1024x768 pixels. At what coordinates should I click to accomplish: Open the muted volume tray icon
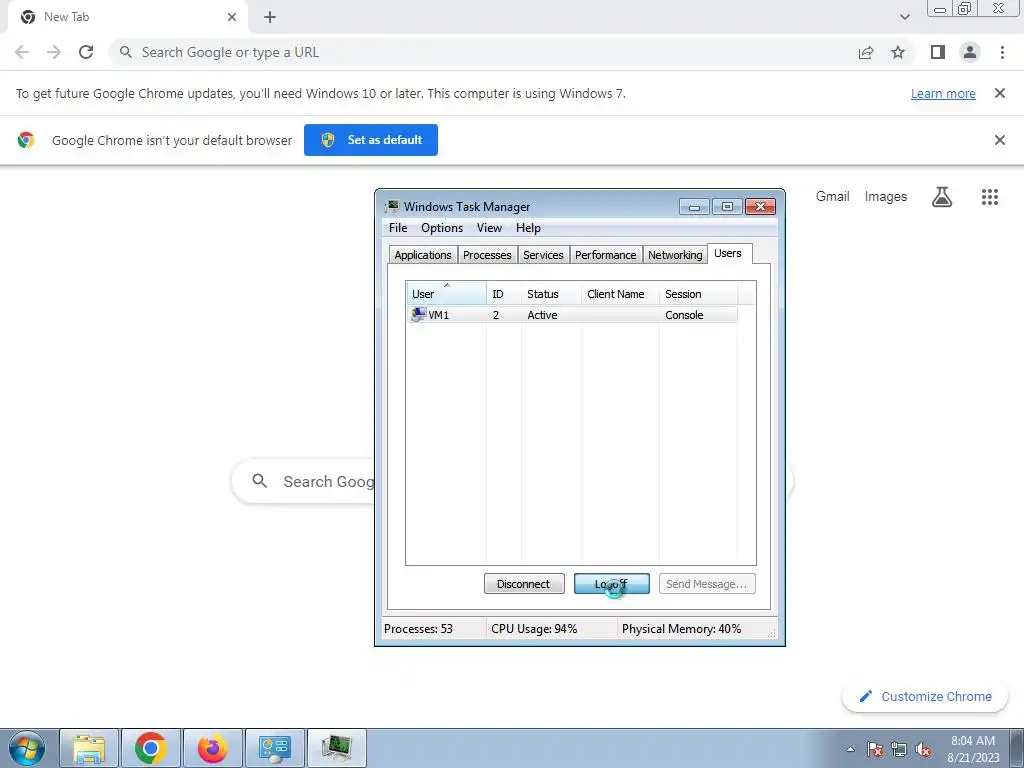(923, 749)
